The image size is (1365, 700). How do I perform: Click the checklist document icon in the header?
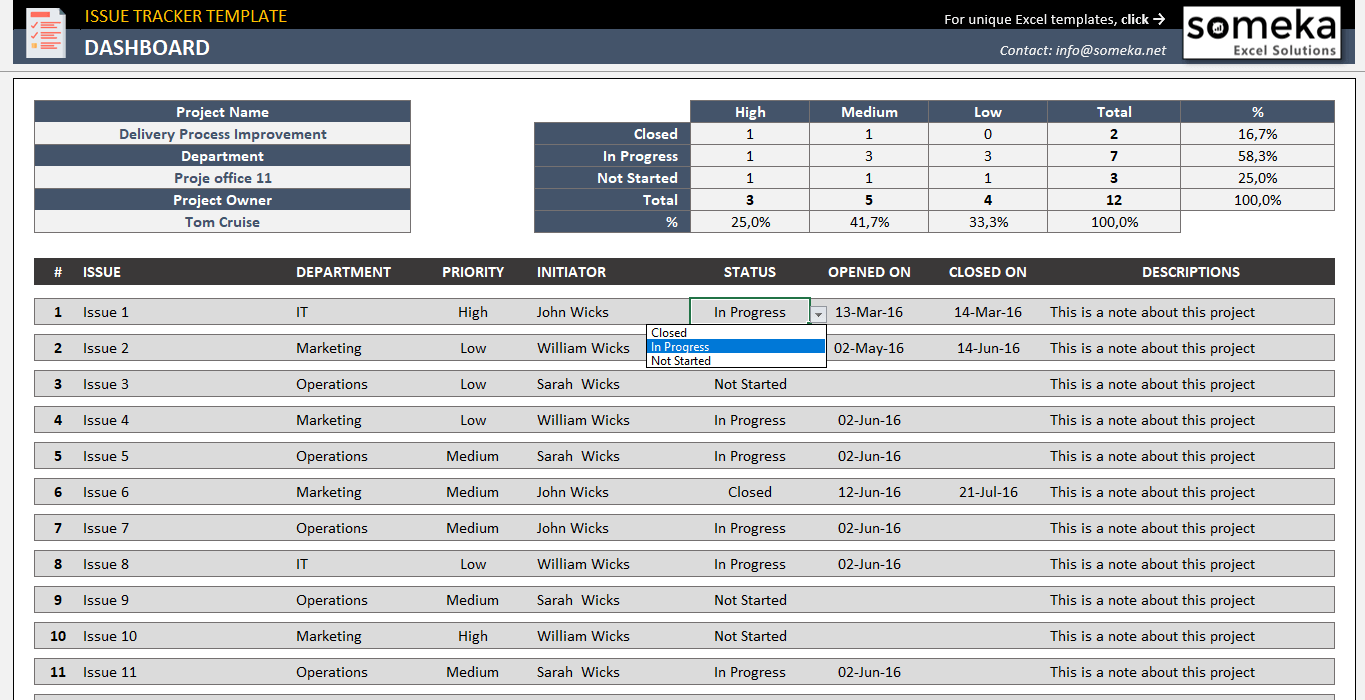click(x=44, y=32)
